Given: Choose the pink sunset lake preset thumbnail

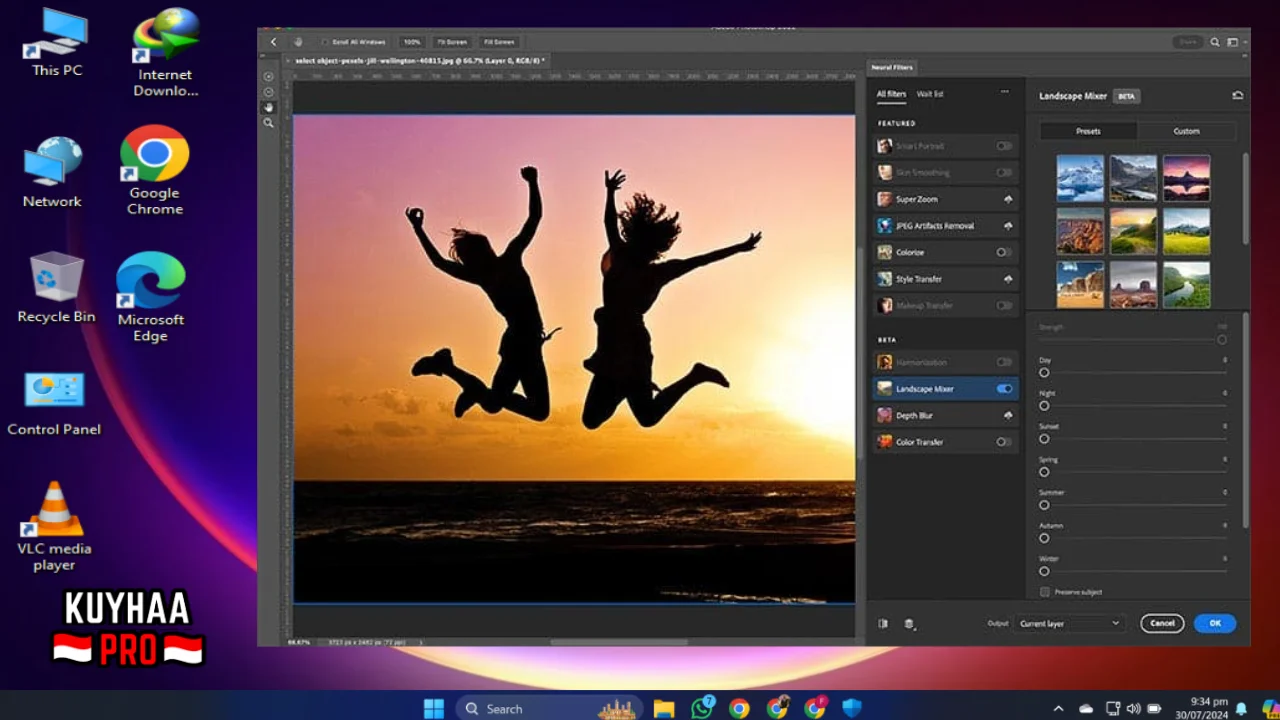Looking at the screenshot, I should coord(1185,178).
